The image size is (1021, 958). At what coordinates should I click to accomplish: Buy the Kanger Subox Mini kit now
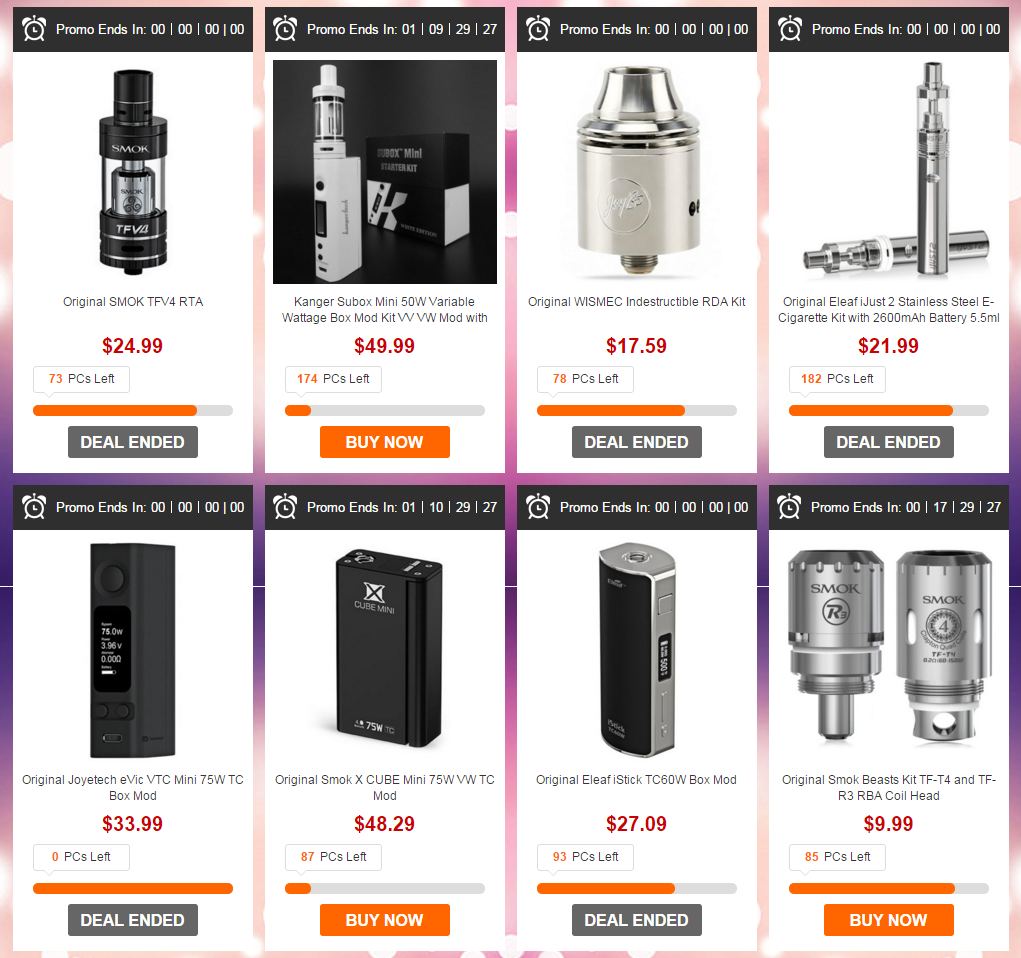pos(384,442)
